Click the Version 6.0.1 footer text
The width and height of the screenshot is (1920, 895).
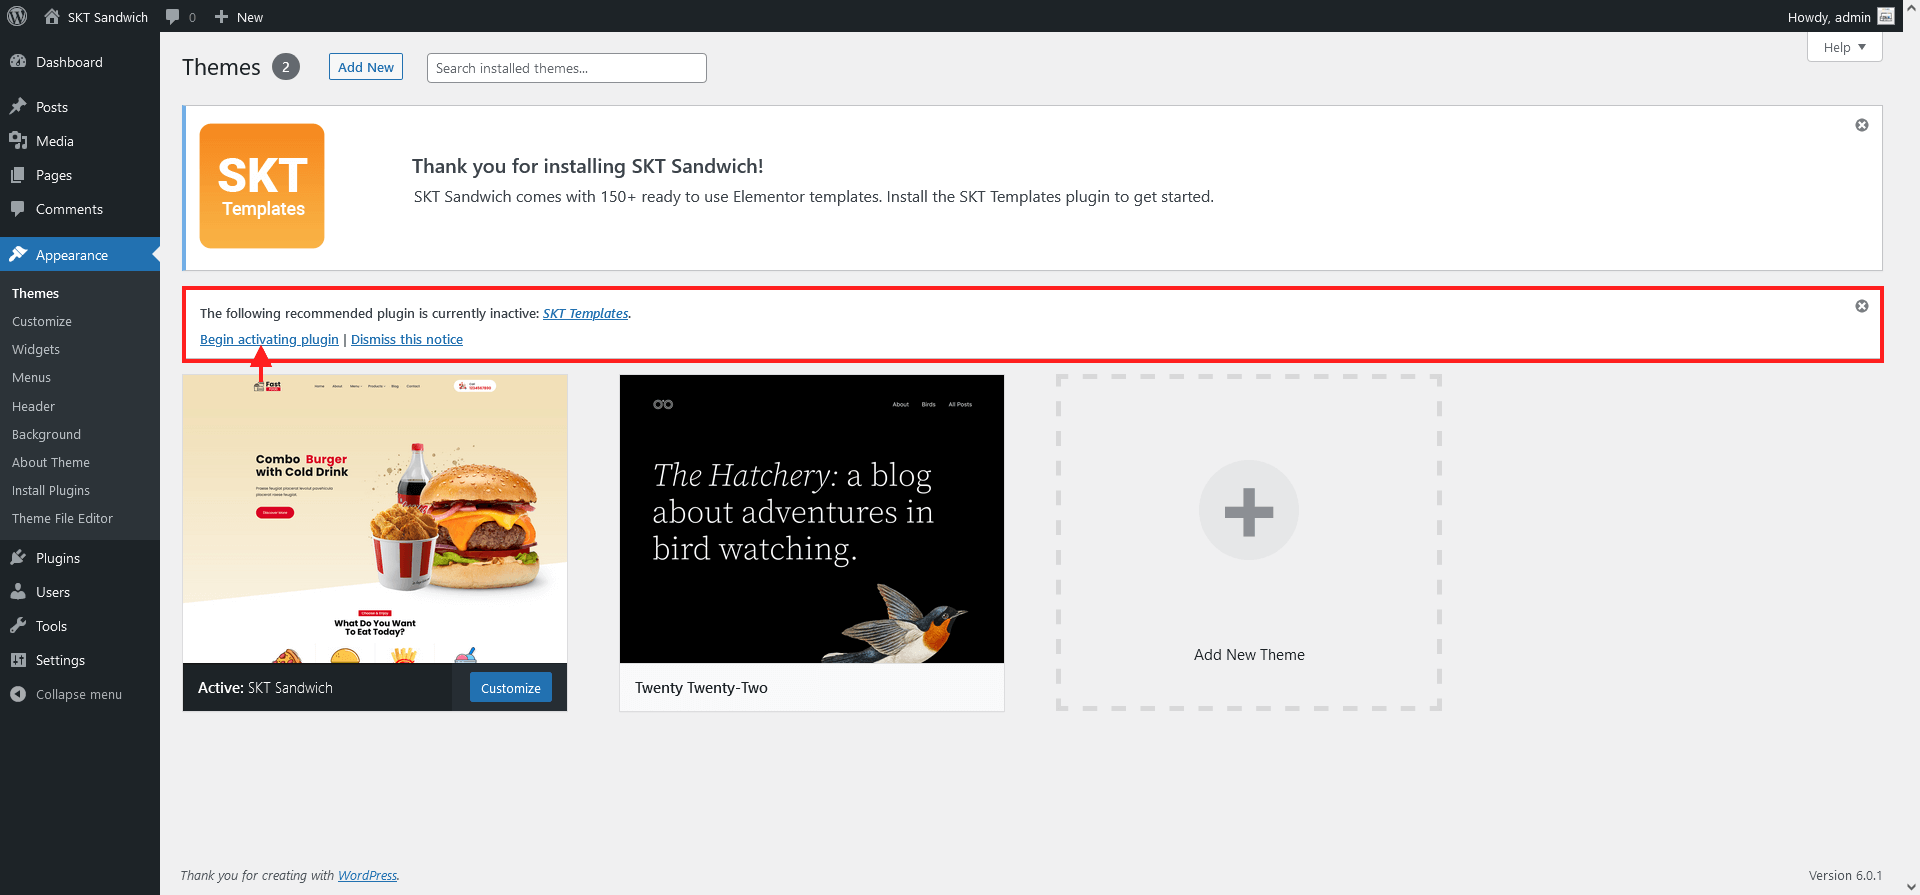pos(1845,875)
